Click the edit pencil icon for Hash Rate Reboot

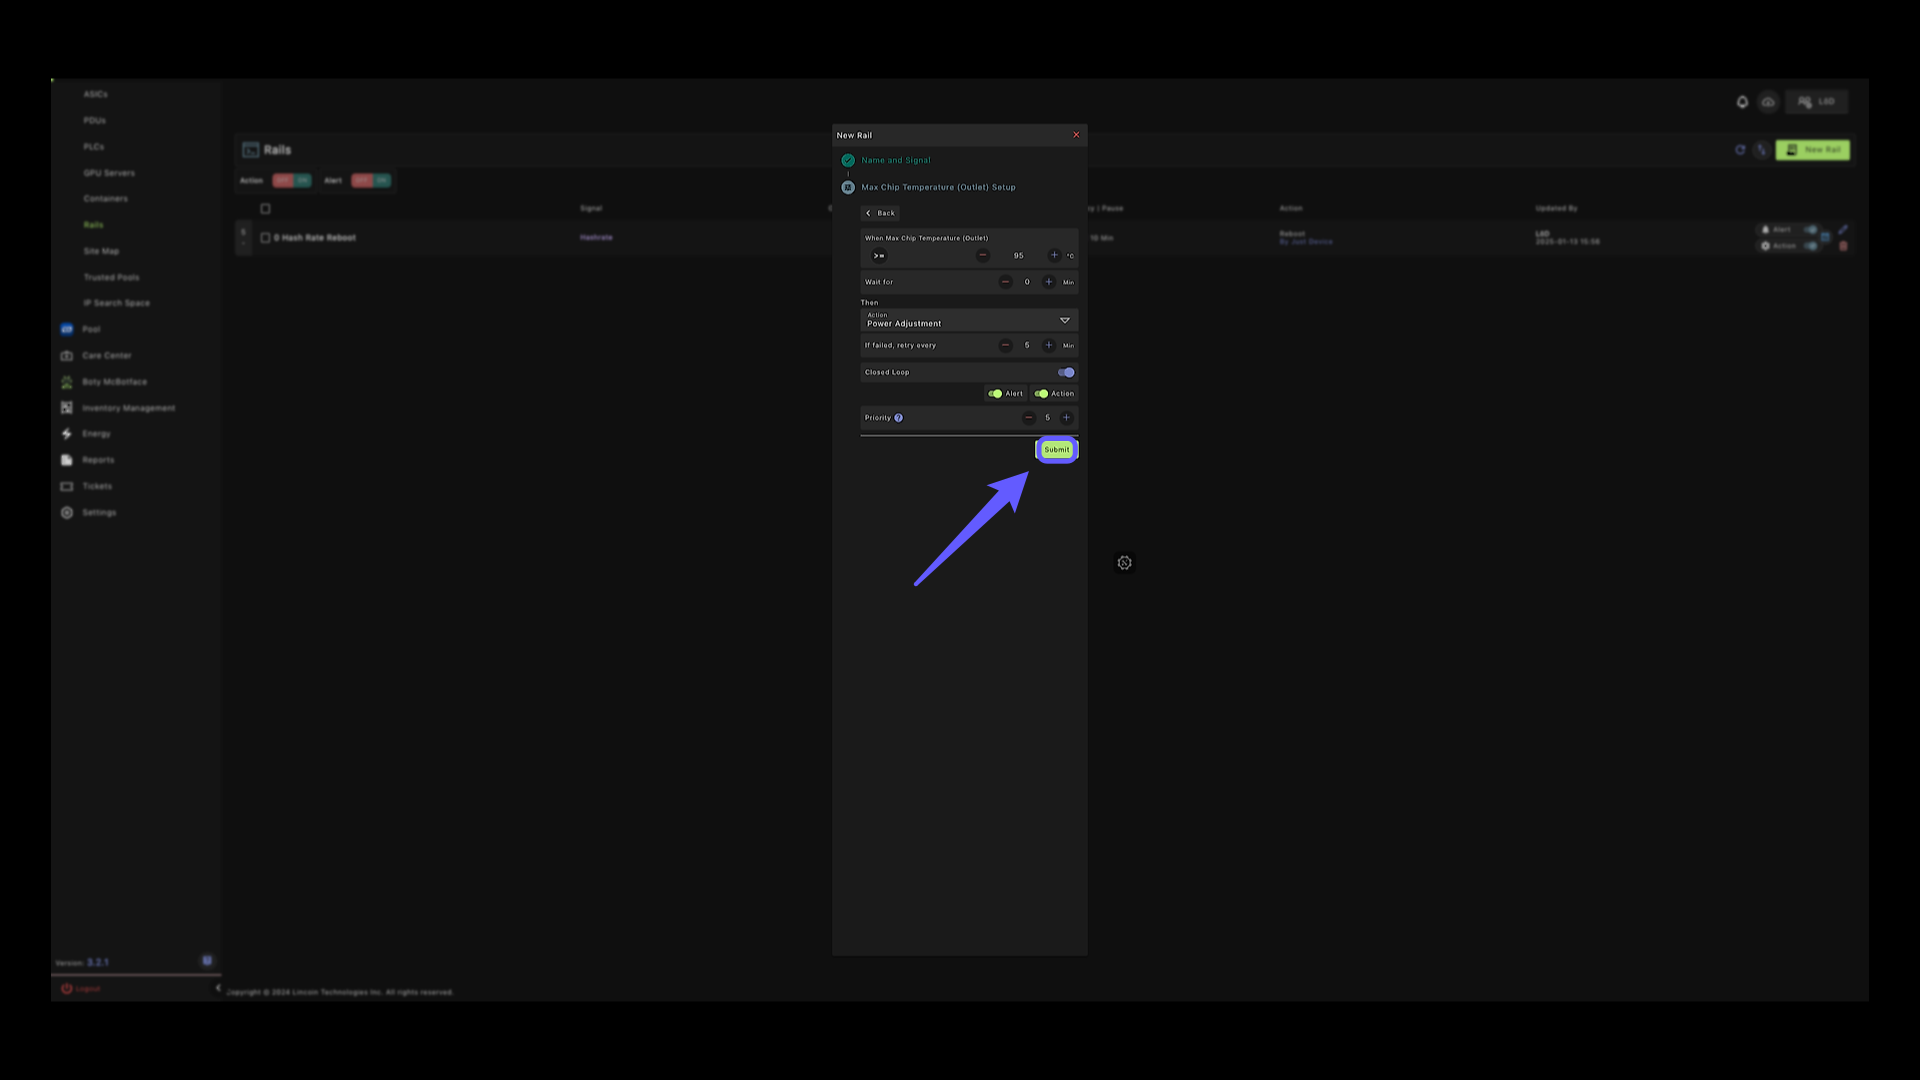coord(1843,230)
